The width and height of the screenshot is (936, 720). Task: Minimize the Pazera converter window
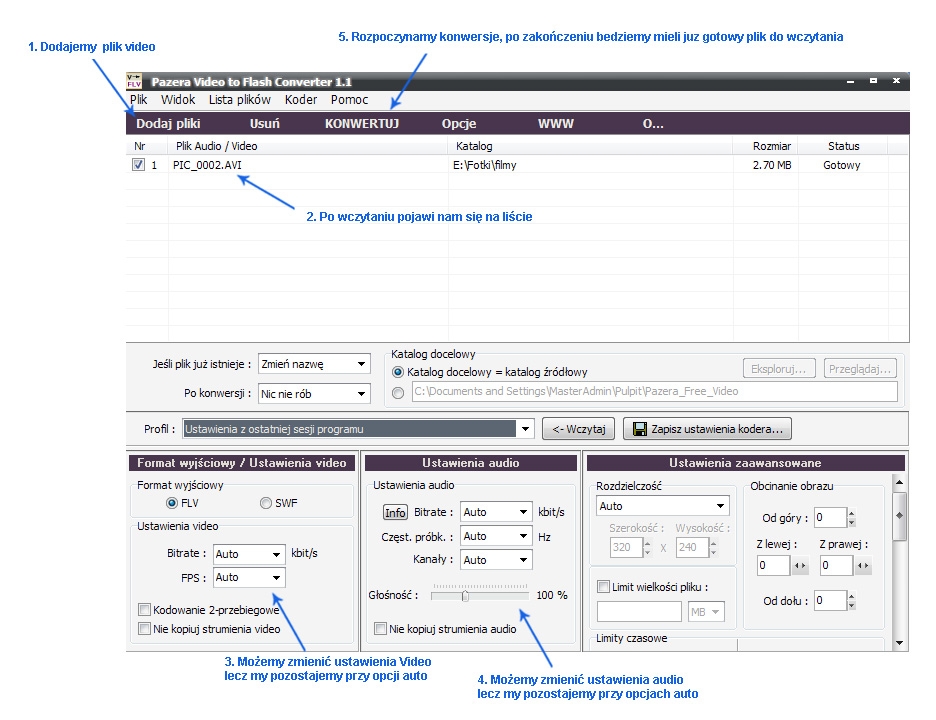click(850, 81)
